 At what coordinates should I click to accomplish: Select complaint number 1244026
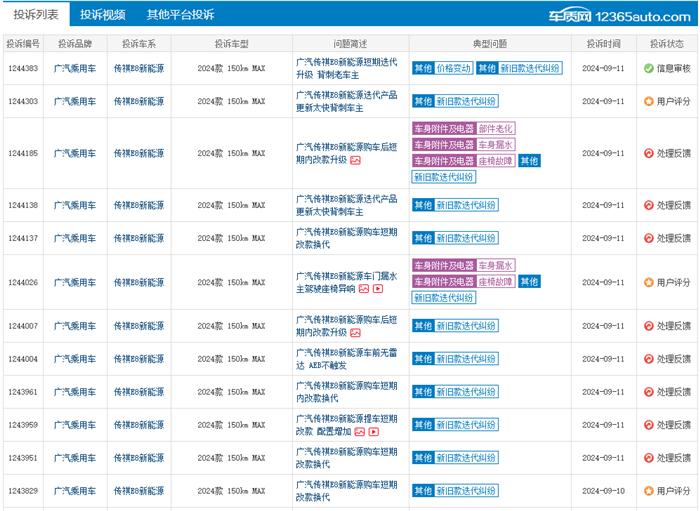(23, 282)
